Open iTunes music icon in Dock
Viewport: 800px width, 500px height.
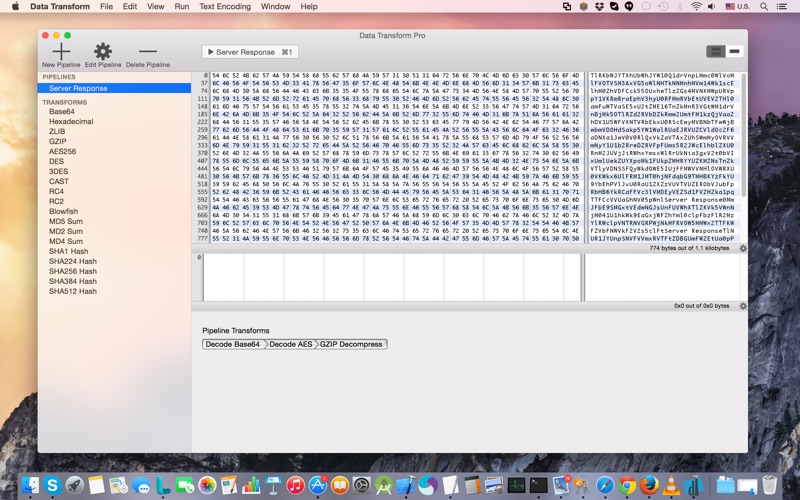tap(295, 485)
